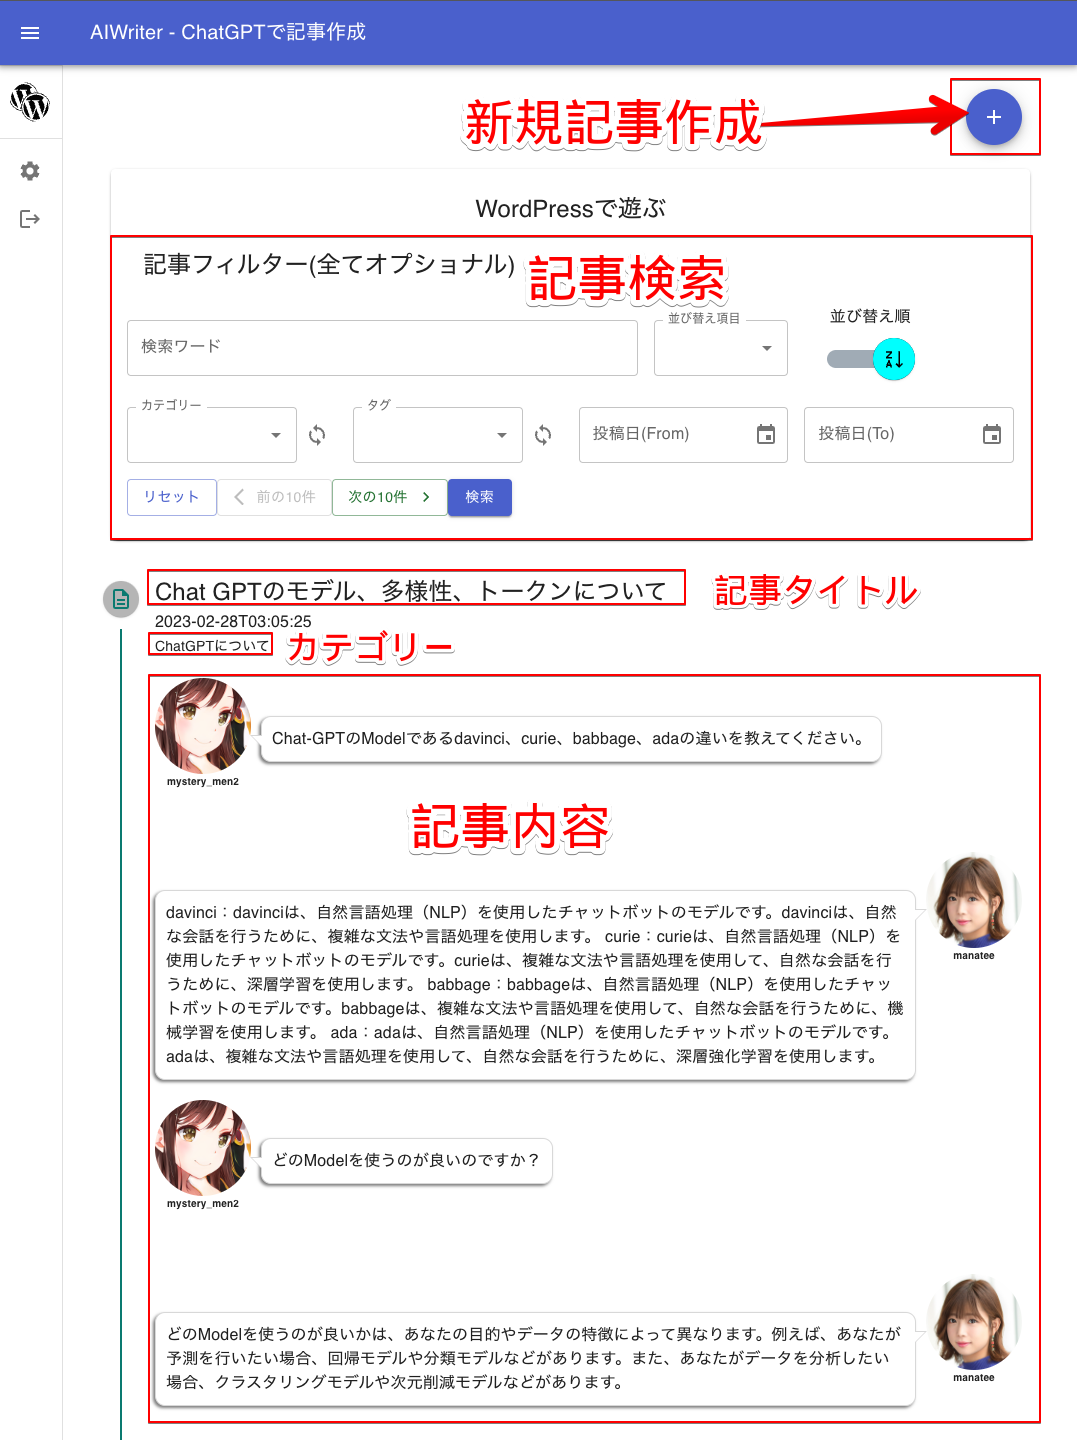Click the manatee avatar beside the last reply
1077x1440 pixels.
[x=973, y=1322]
